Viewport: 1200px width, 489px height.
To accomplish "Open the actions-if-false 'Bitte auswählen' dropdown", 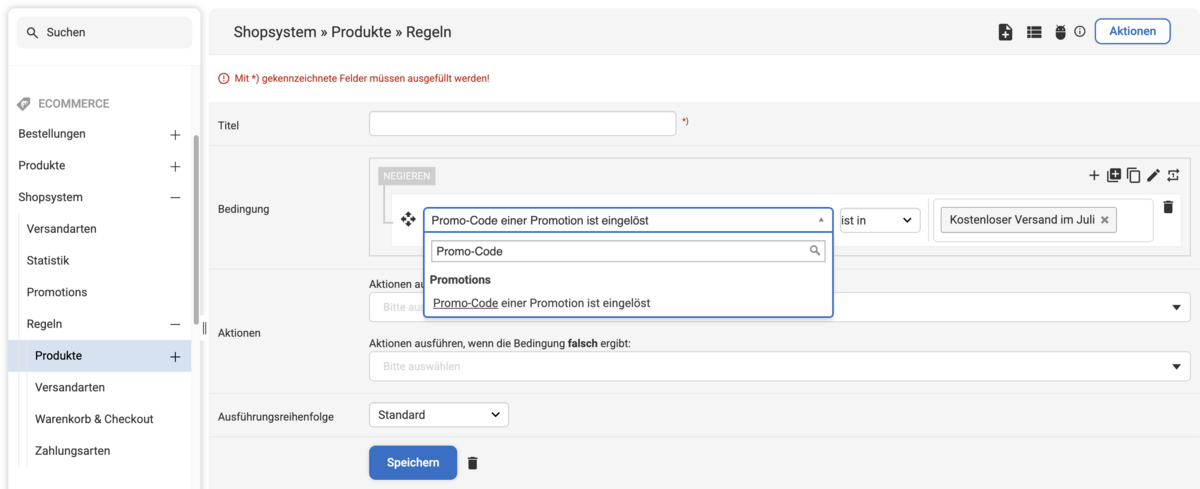I will [x=780, y=366].
